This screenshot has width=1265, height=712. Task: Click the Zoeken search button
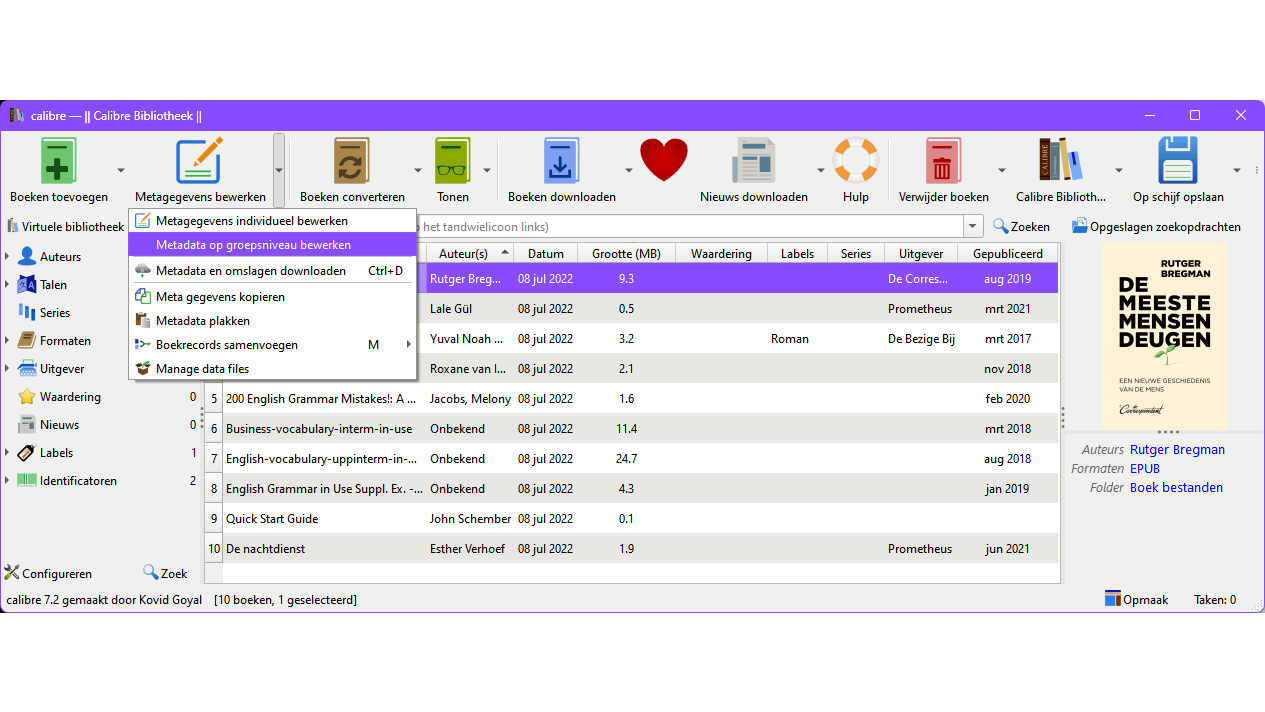point(1021,227)
